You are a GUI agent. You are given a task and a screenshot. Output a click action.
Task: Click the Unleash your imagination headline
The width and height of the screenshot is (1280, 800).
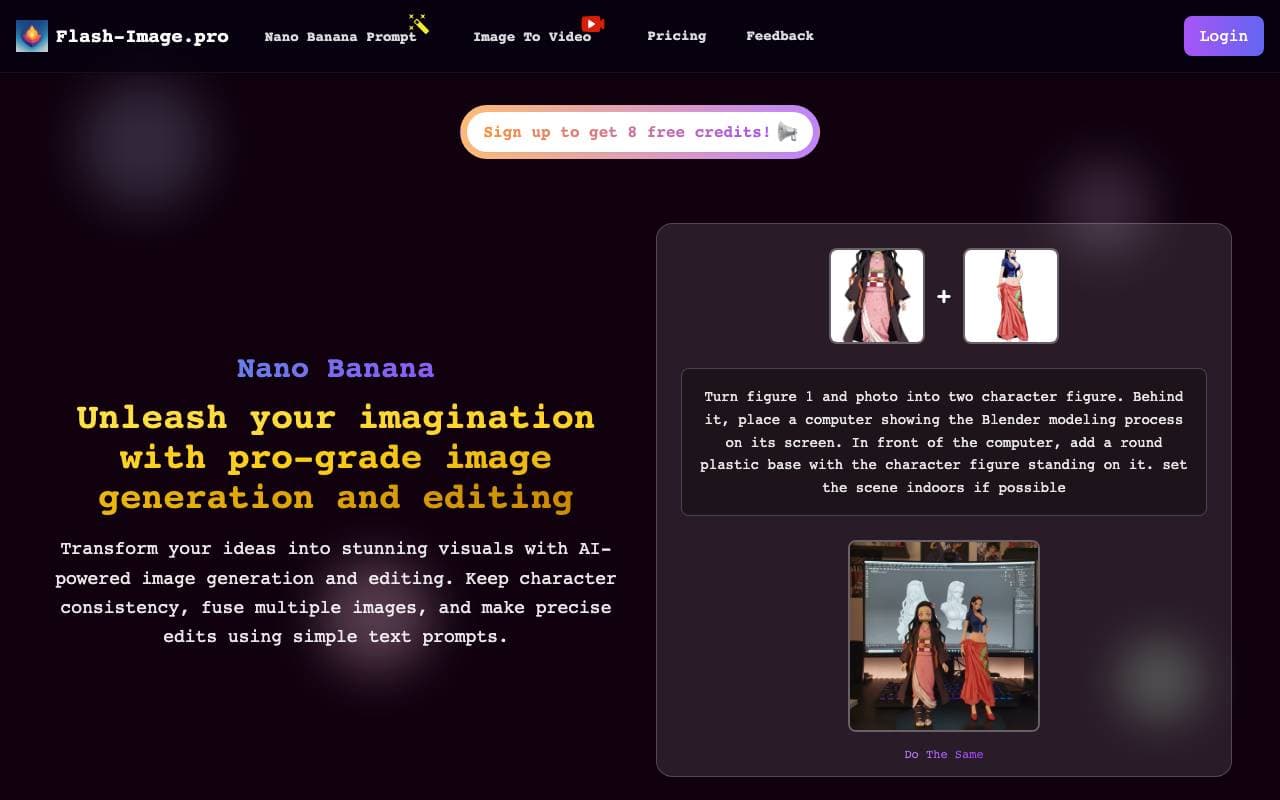[335, 457]
